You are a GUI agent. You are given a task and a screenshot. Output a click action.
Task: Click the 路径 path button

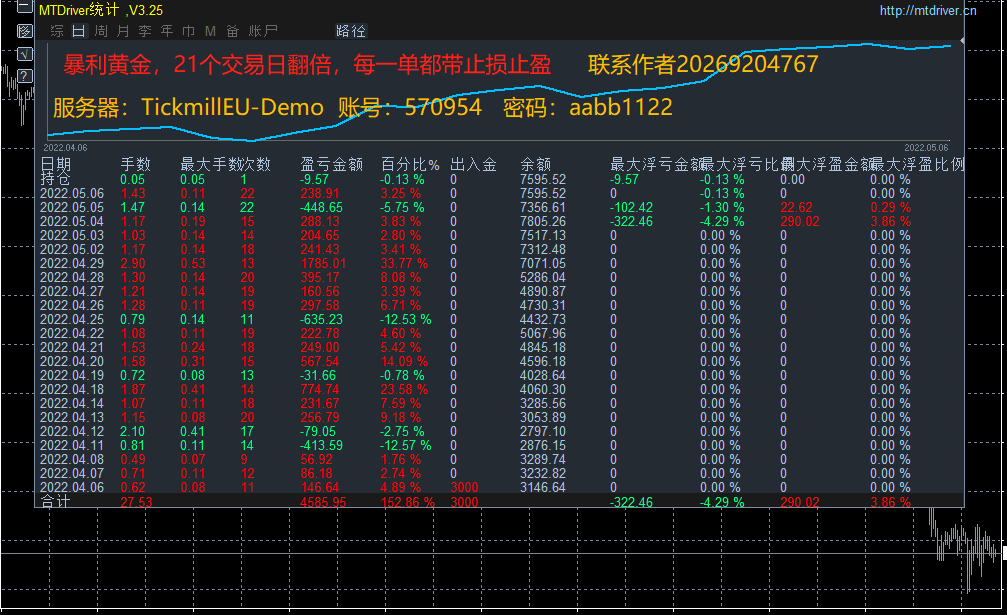click(x=351, y=31)
